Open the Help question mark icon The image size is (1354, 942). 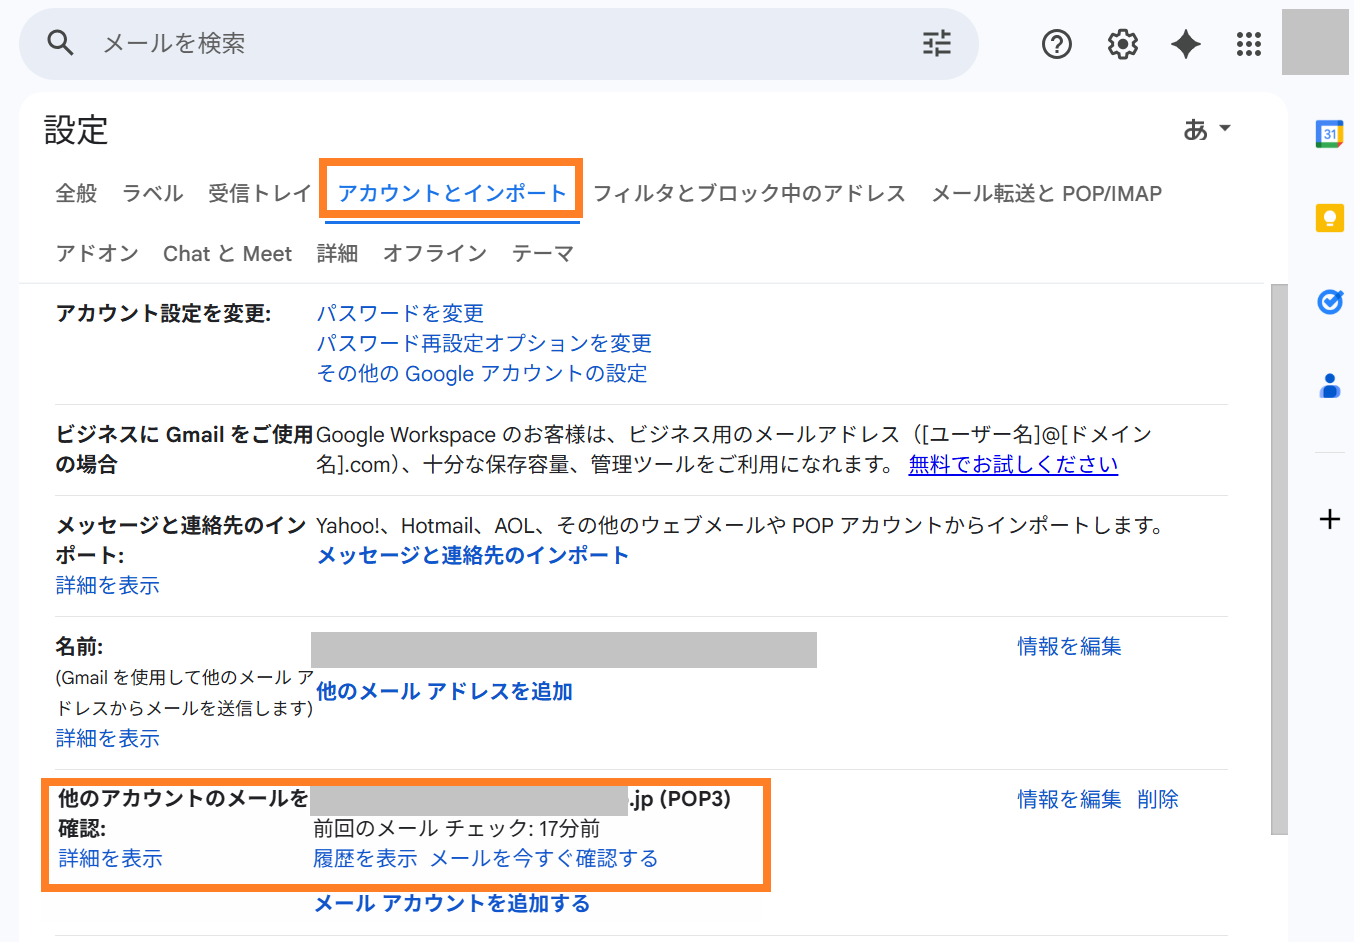click(1056, 44)
